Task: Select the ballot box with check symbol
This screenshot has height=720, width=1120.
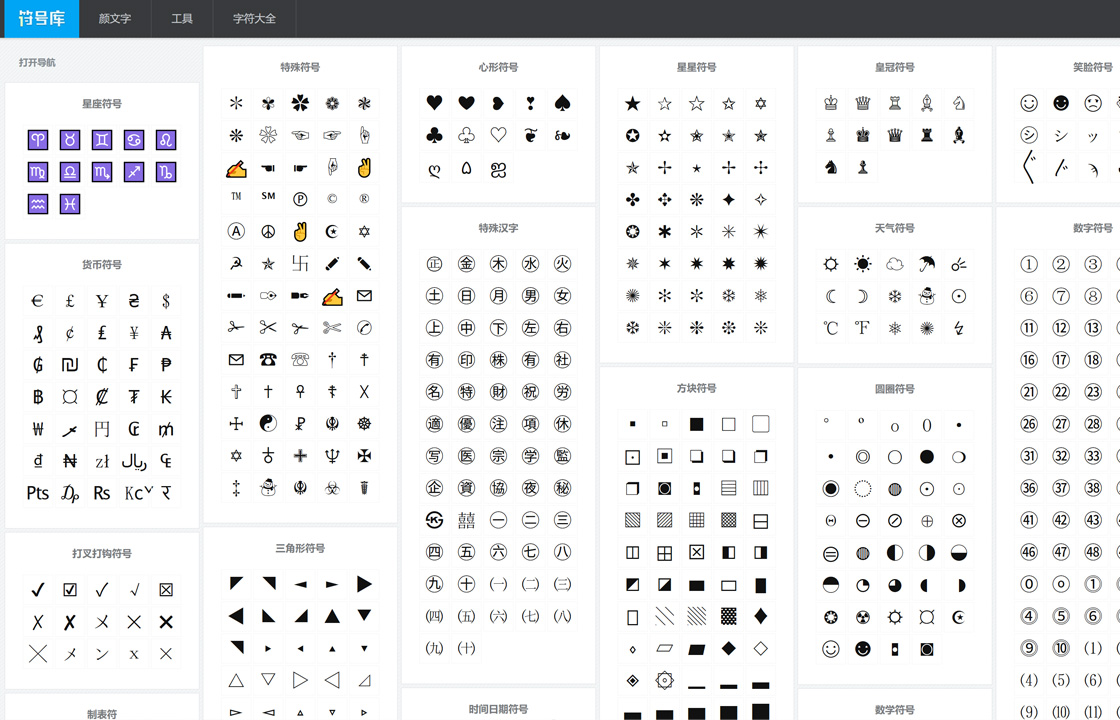Action: (x=70, y=590)
